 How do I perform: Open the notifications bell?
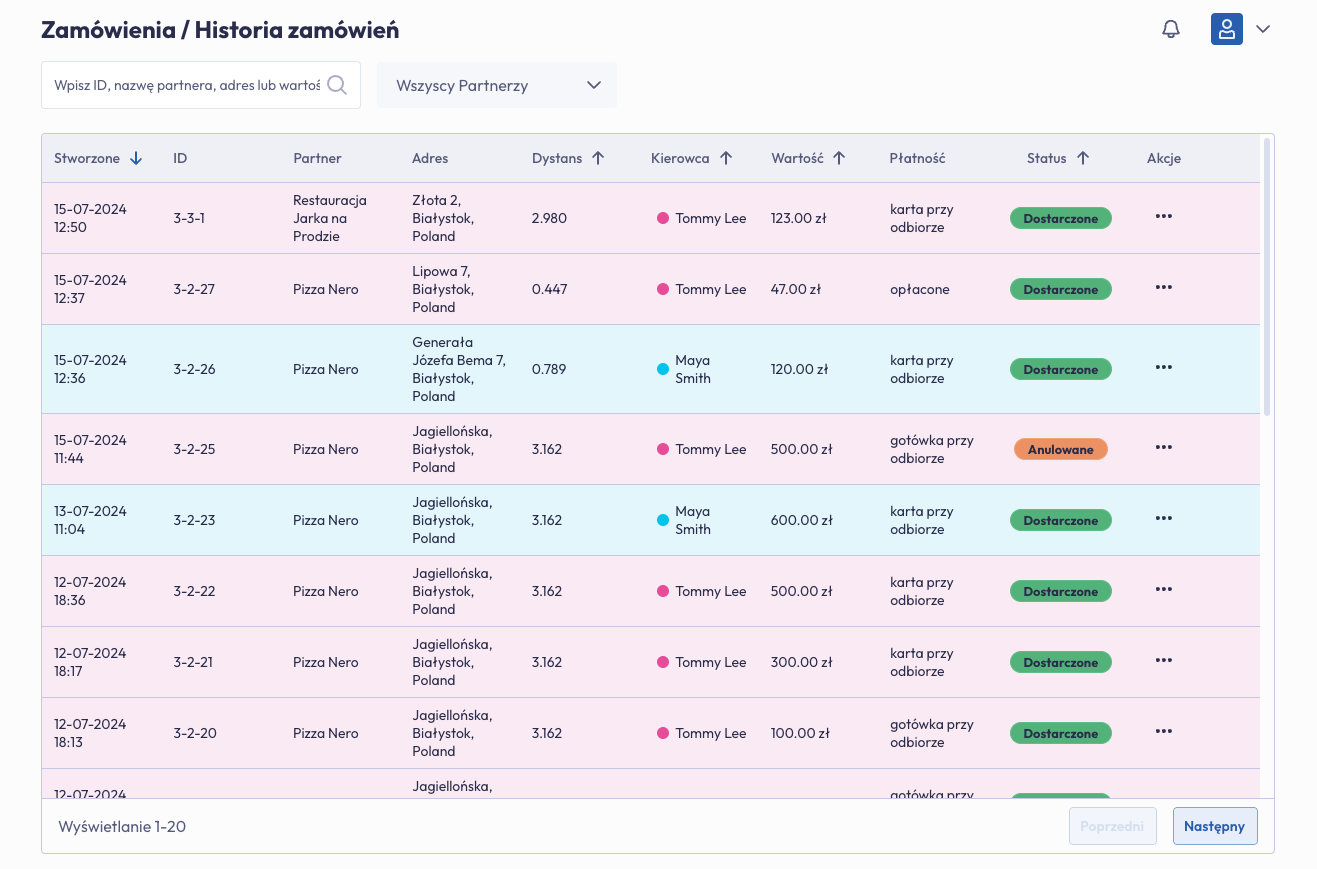(x=1171, y=29)
